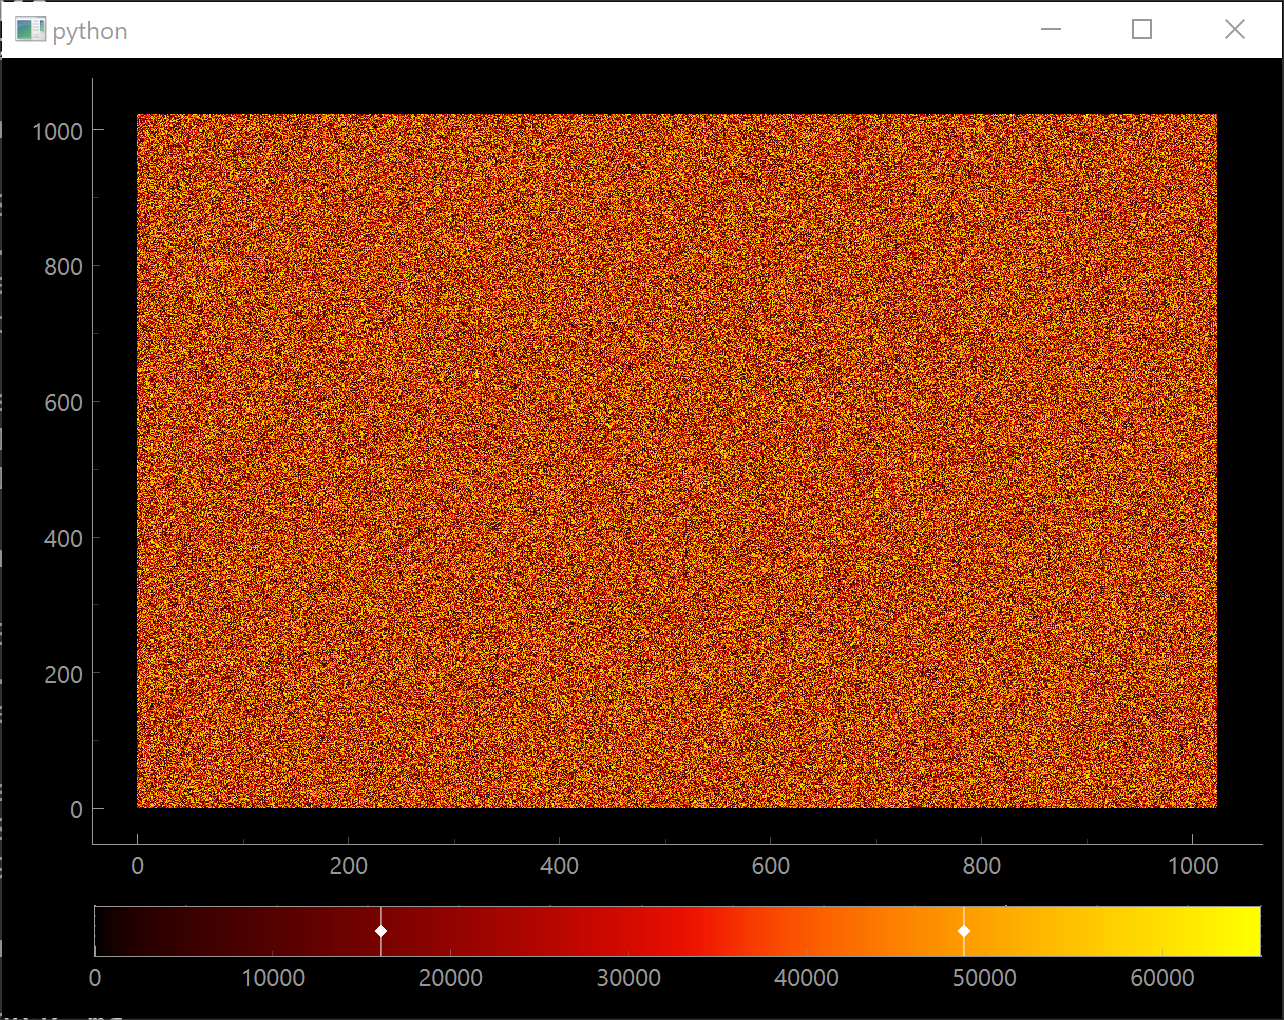Select the right white diamond tick on the colorbar

964,931
